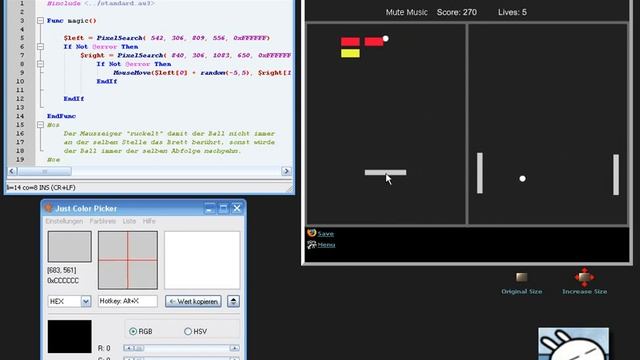Click the yellow brick in the game
Viewport: 640px width, 360px height.
point(350,53)
